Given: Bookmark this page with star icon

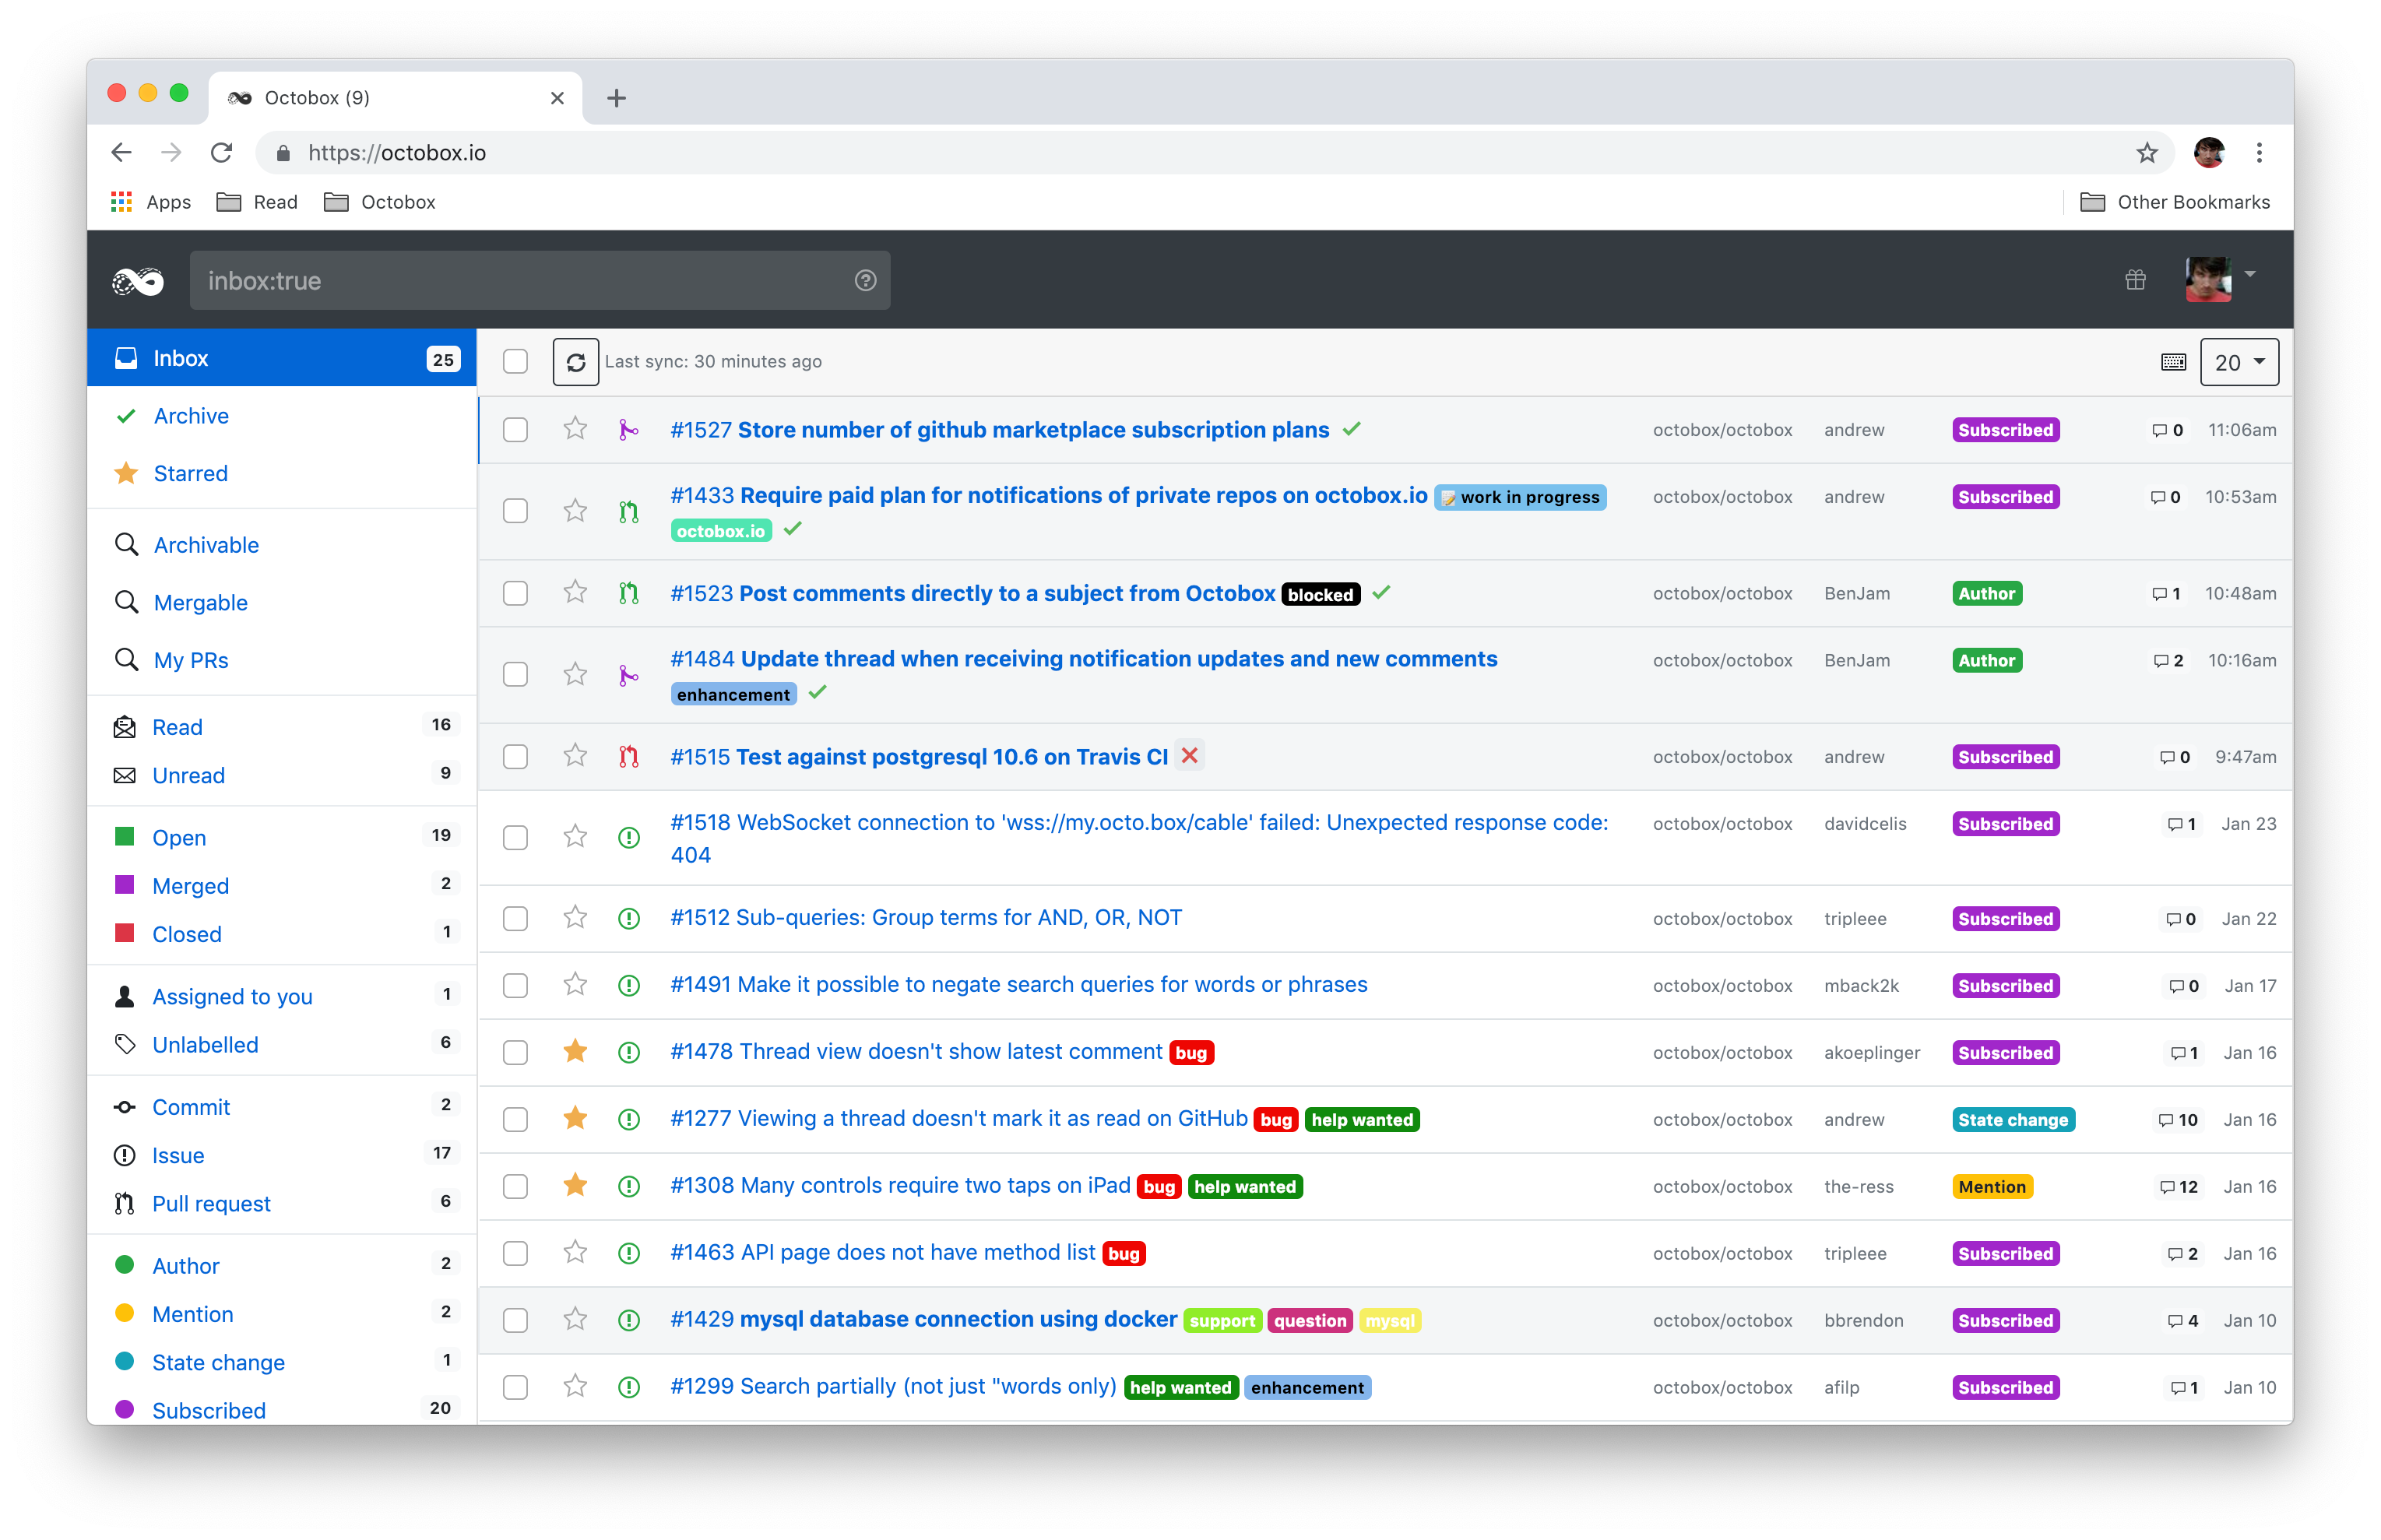Looking at the screenshot, I should 2146,153.
